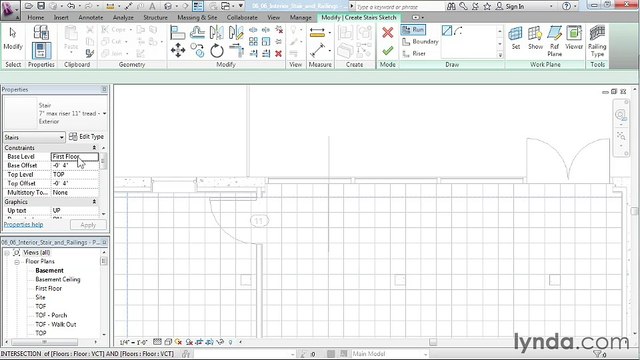Activate the Copy tool in Modify panel
The image size is (640, 360).
click(x=197, y=51)
